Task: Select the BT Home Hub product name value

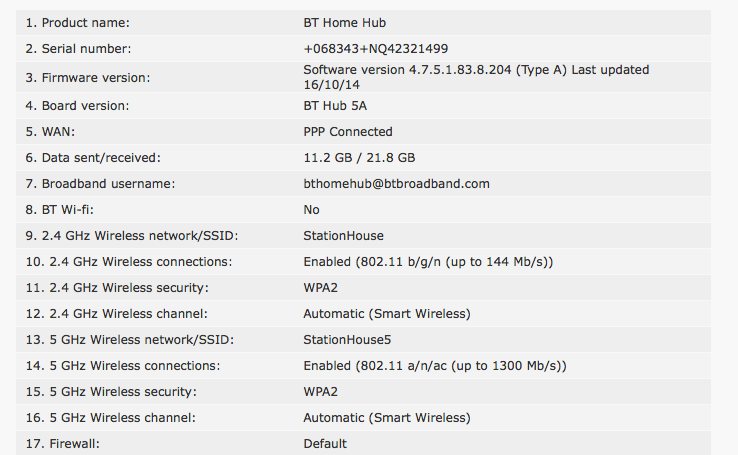Action: [345, 23]
